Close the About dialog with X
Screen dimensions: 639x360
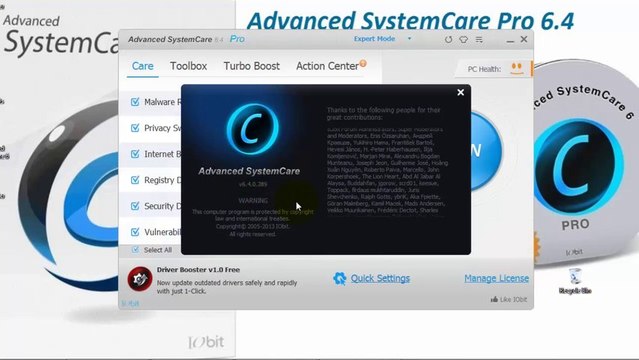point(461,93)
